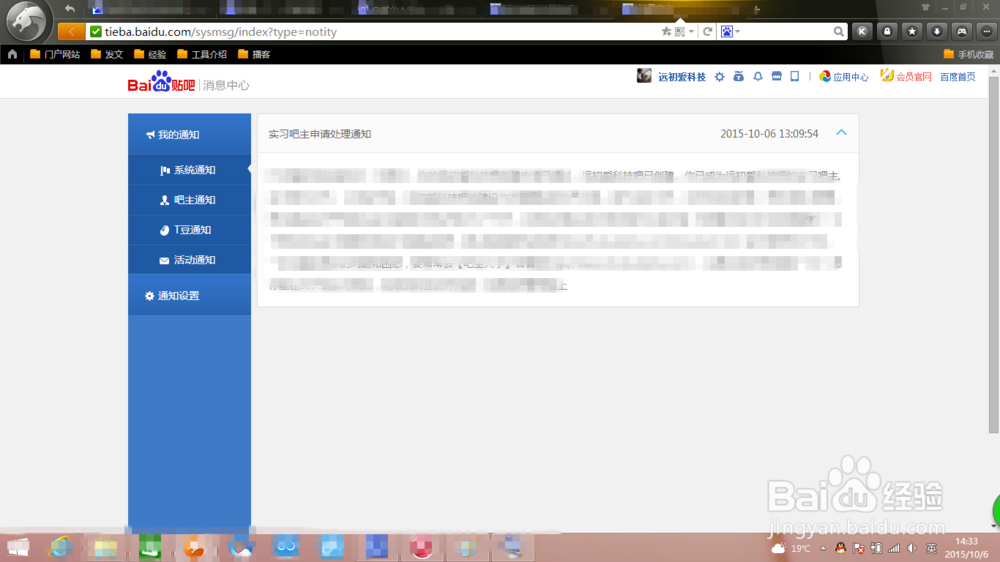Go to 百度首页 link

957,77
